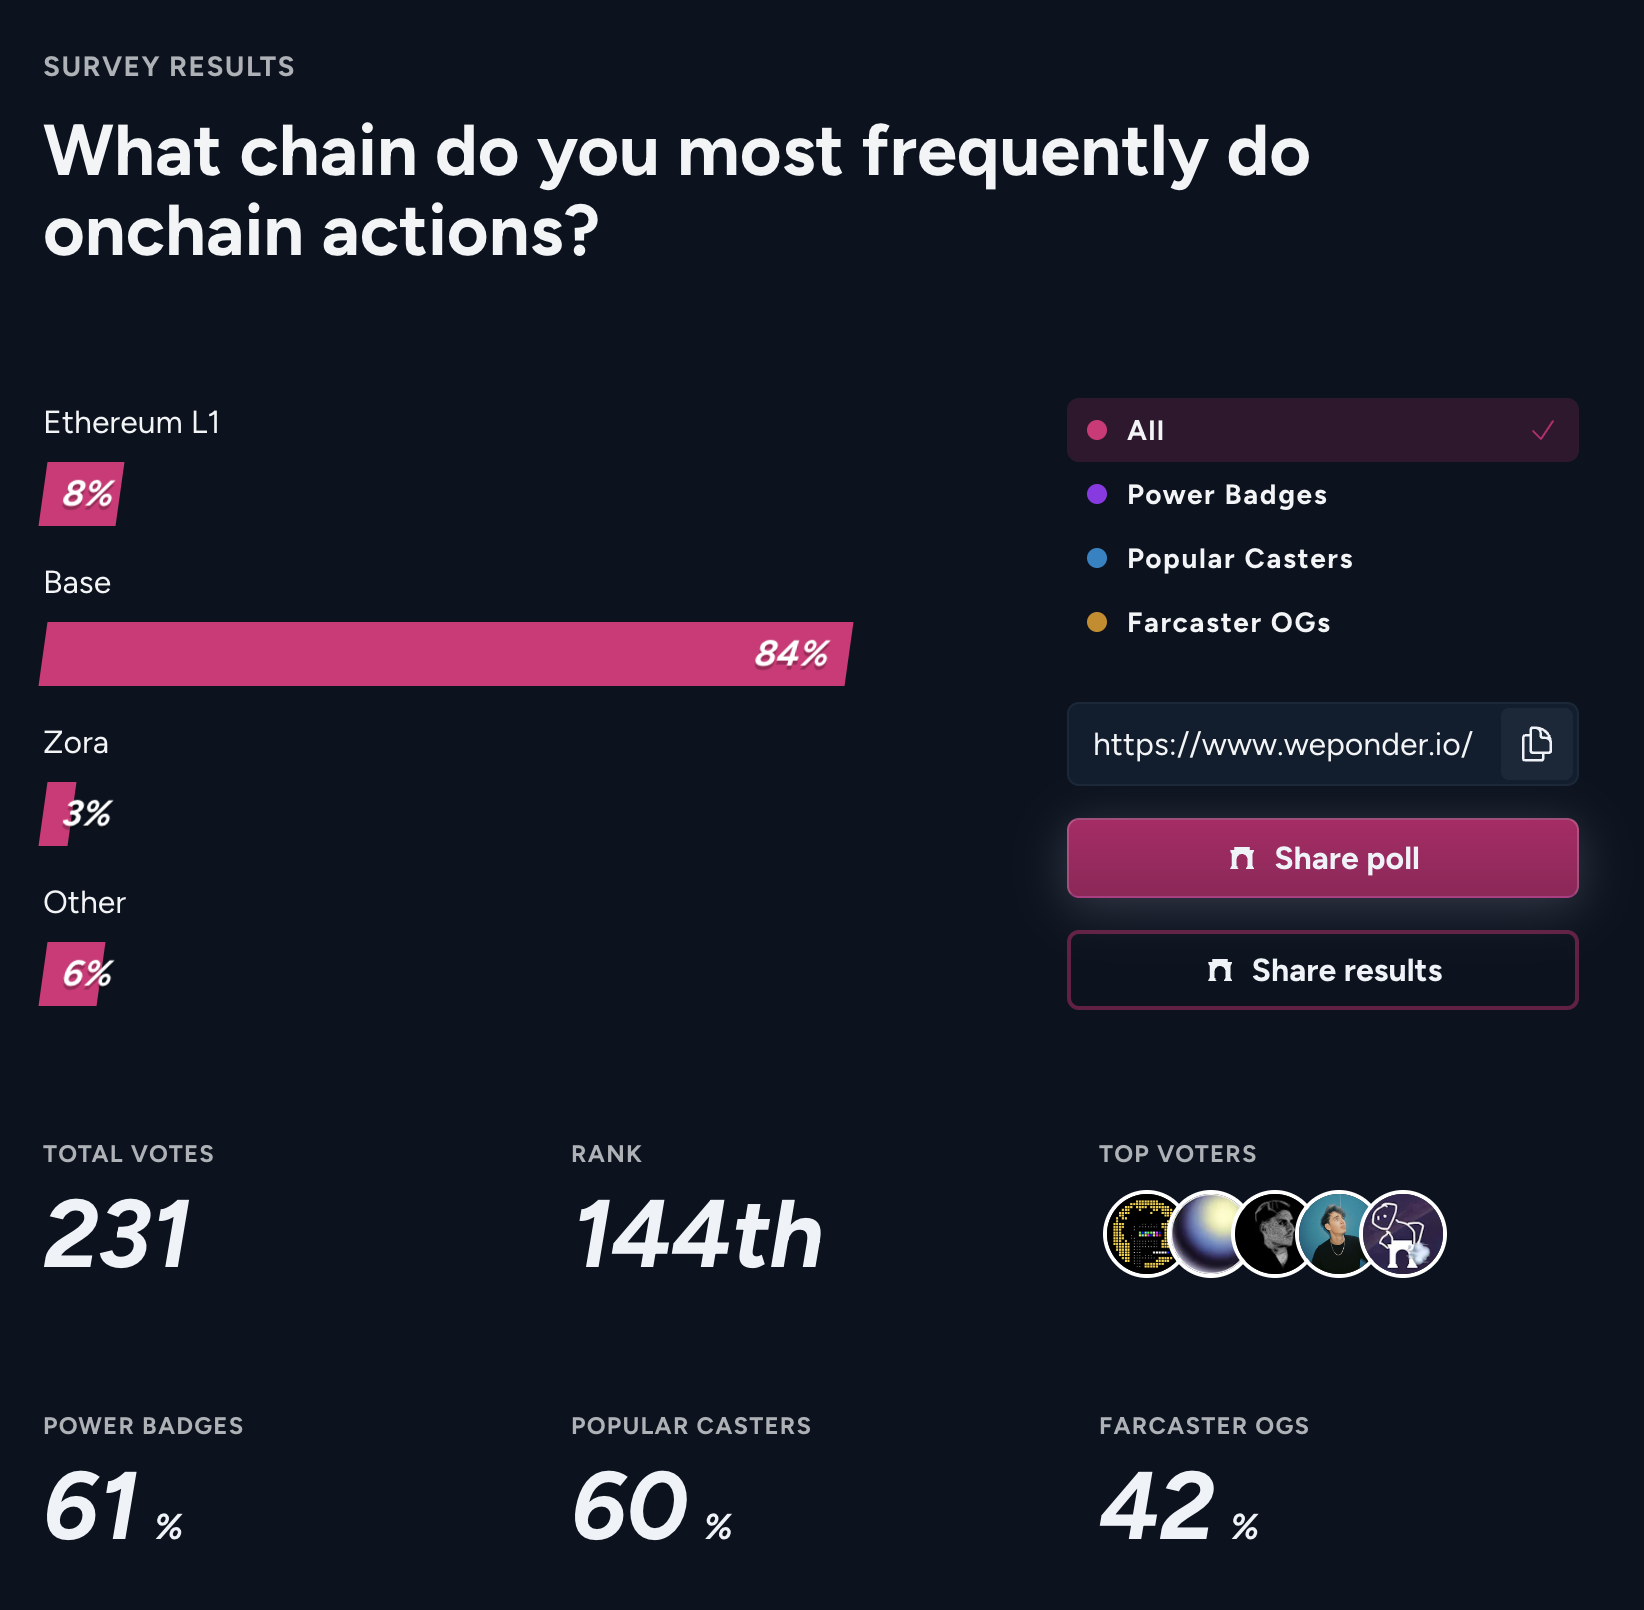This screenshot has width=1644, height=1610.
Task: Click the 144th rank value
Action: tap(698, 1236)
